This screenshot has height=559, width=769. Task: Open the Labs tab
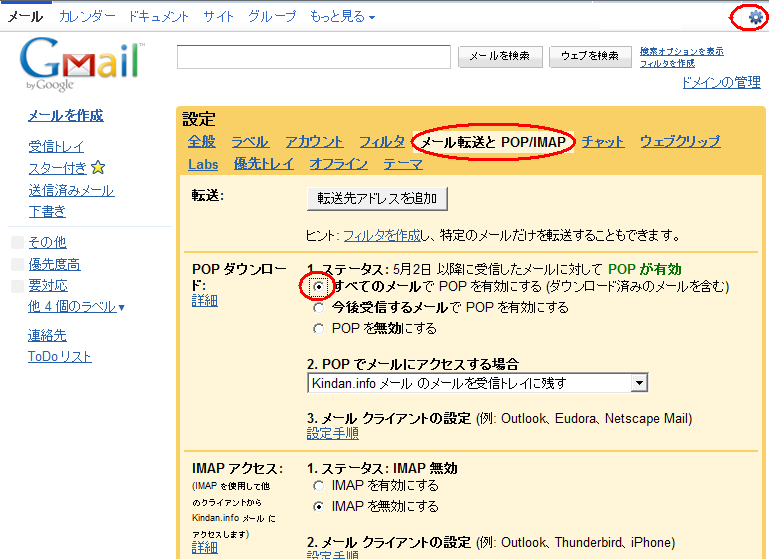[x=203, y=164]
